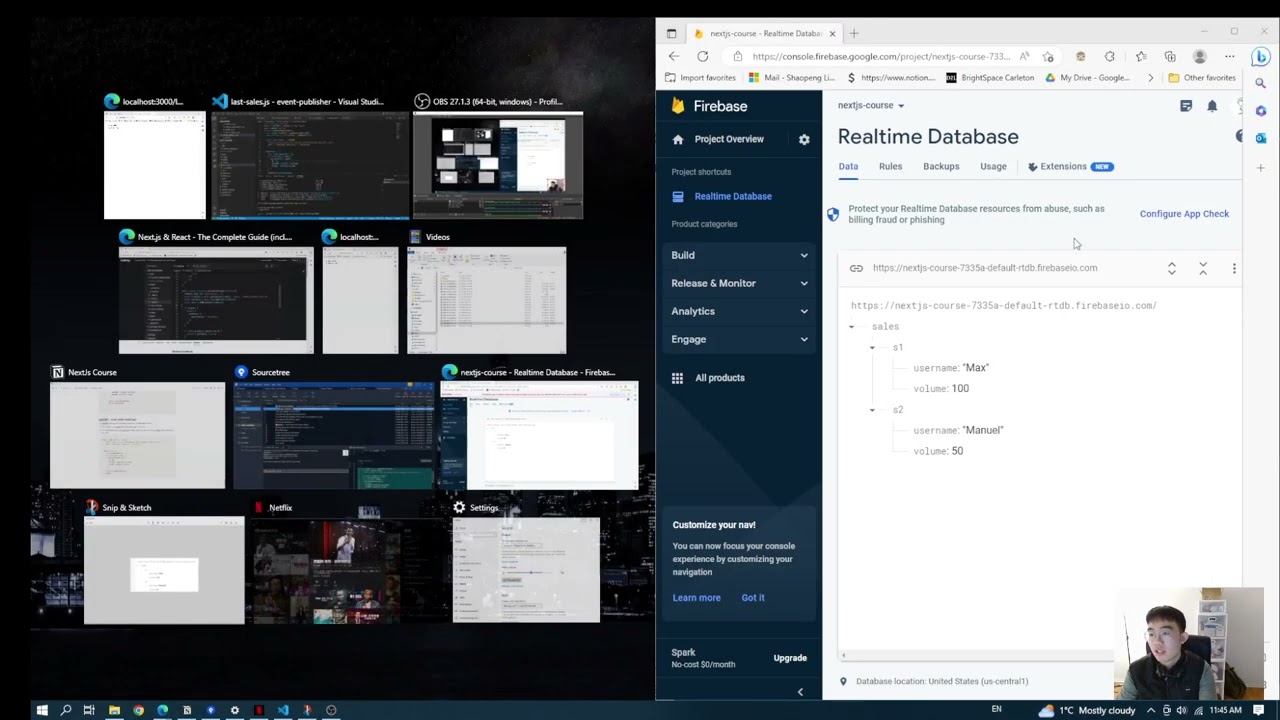Select the Sourcetree window thumbnail

[334, 436]
